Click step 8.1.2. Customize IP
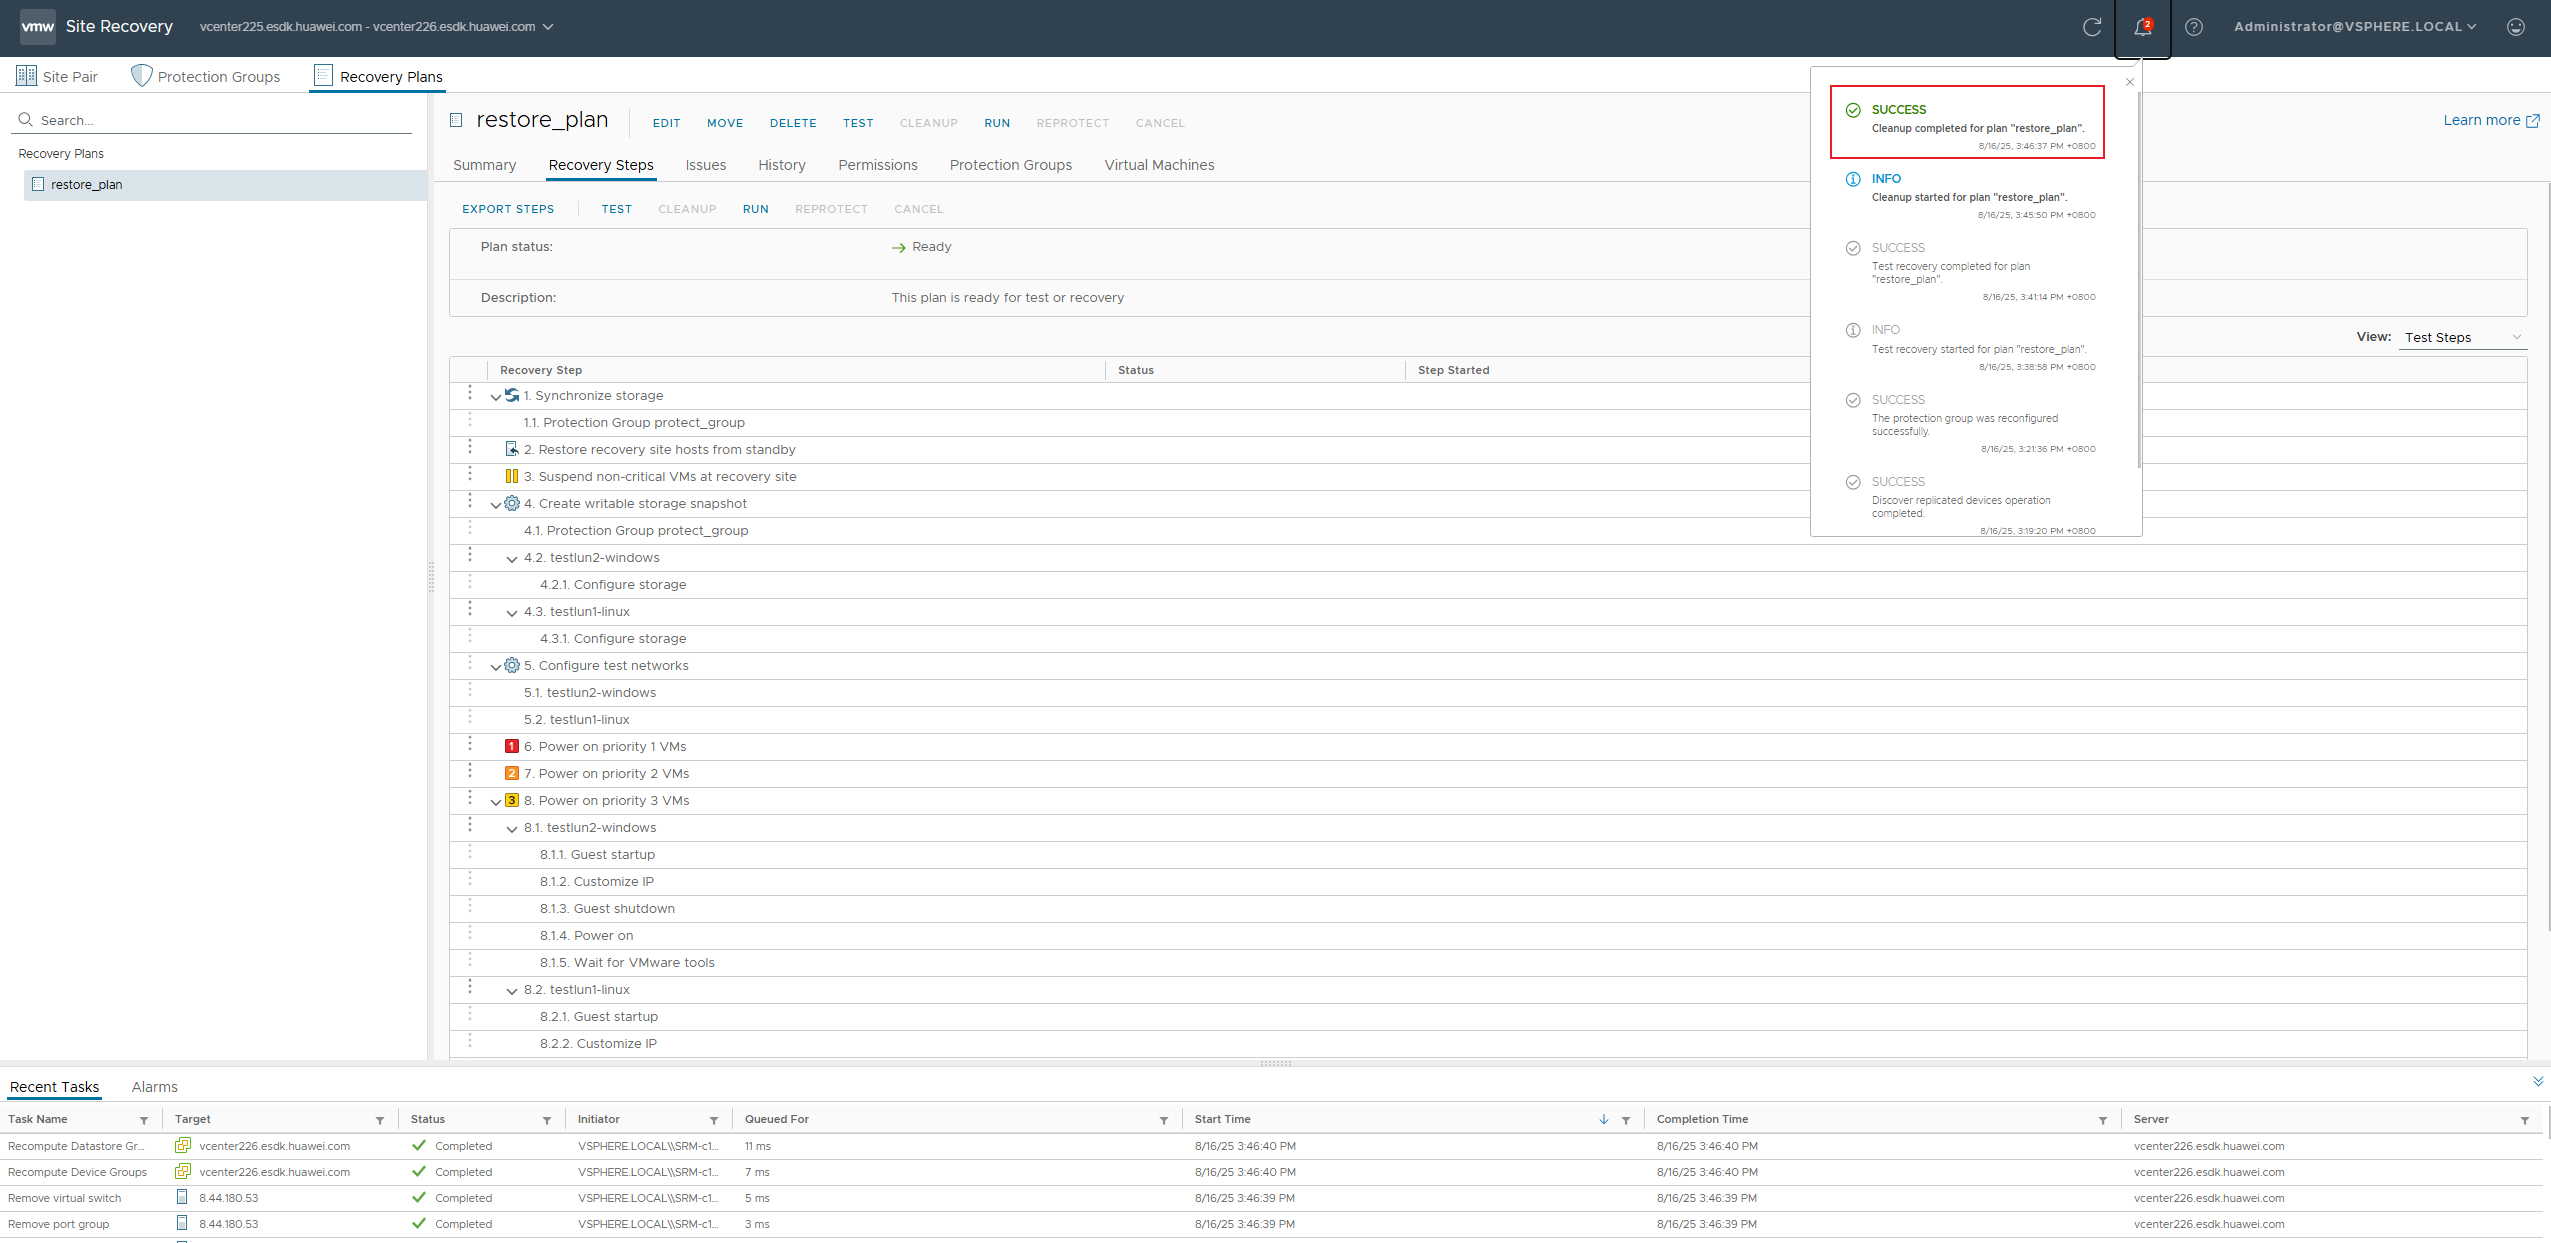Viewport: 2551px width, 1243px height. click(x=596, y=881)
